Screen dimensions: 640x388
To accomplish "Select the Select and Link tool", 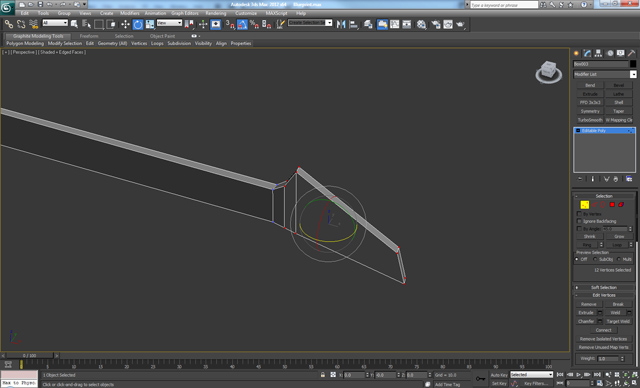I will click(x=9, y=24).
